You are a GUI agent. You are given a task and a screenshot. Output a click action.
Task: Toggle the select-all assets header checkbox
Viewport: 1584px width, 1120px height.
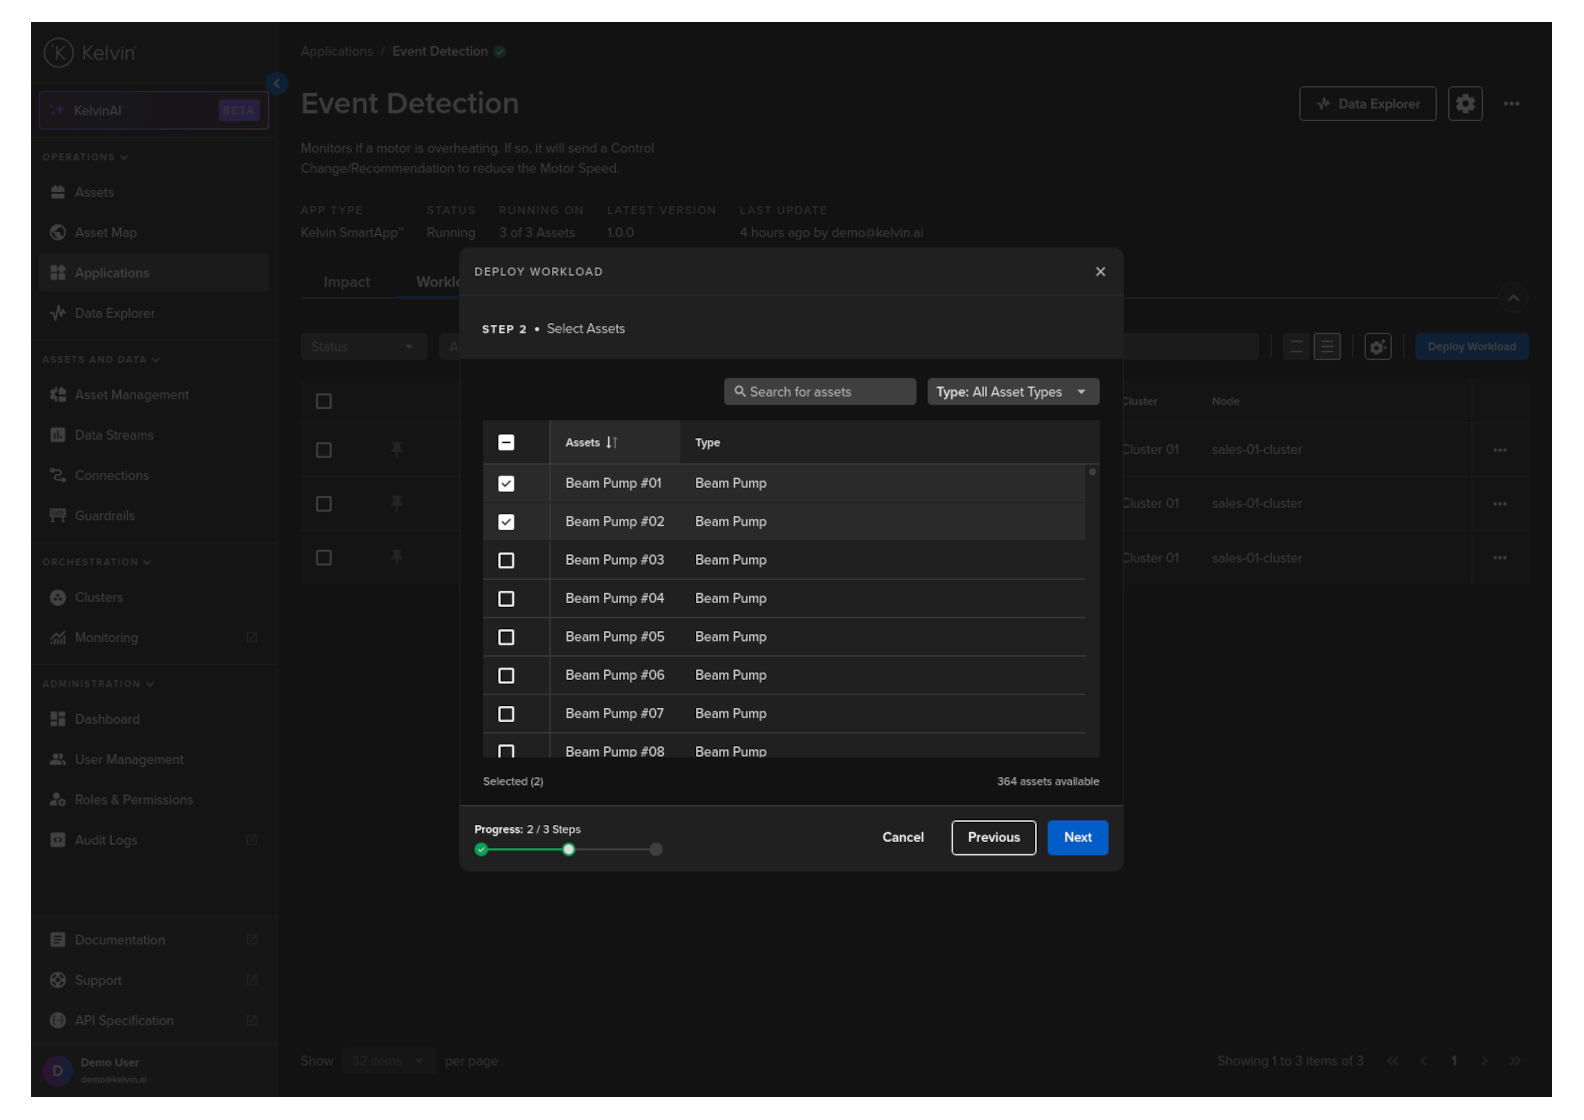(x=506, y=443)
